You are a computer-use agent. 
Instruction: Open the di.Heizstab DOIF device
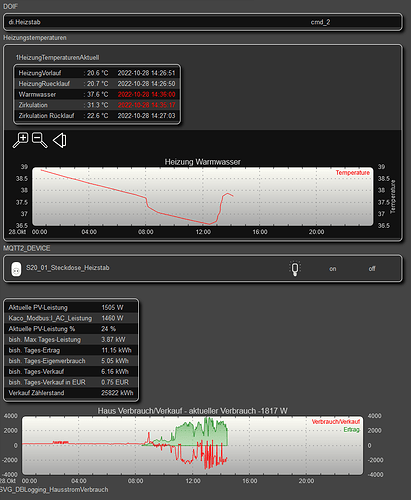click(x=24, y=22)
